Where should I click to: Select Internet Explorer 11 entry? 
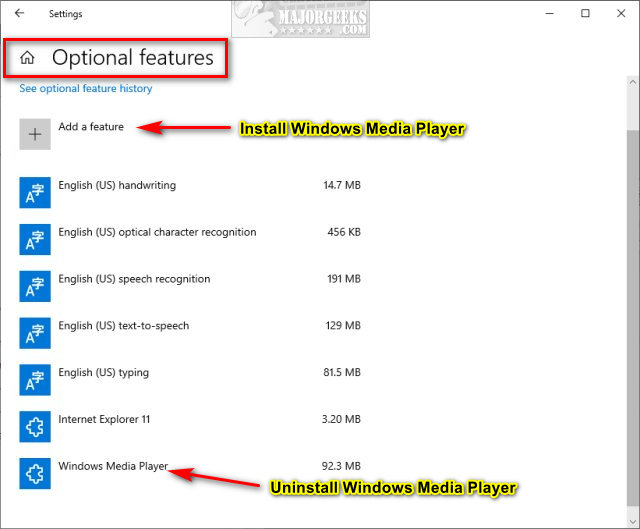(104, 419)
